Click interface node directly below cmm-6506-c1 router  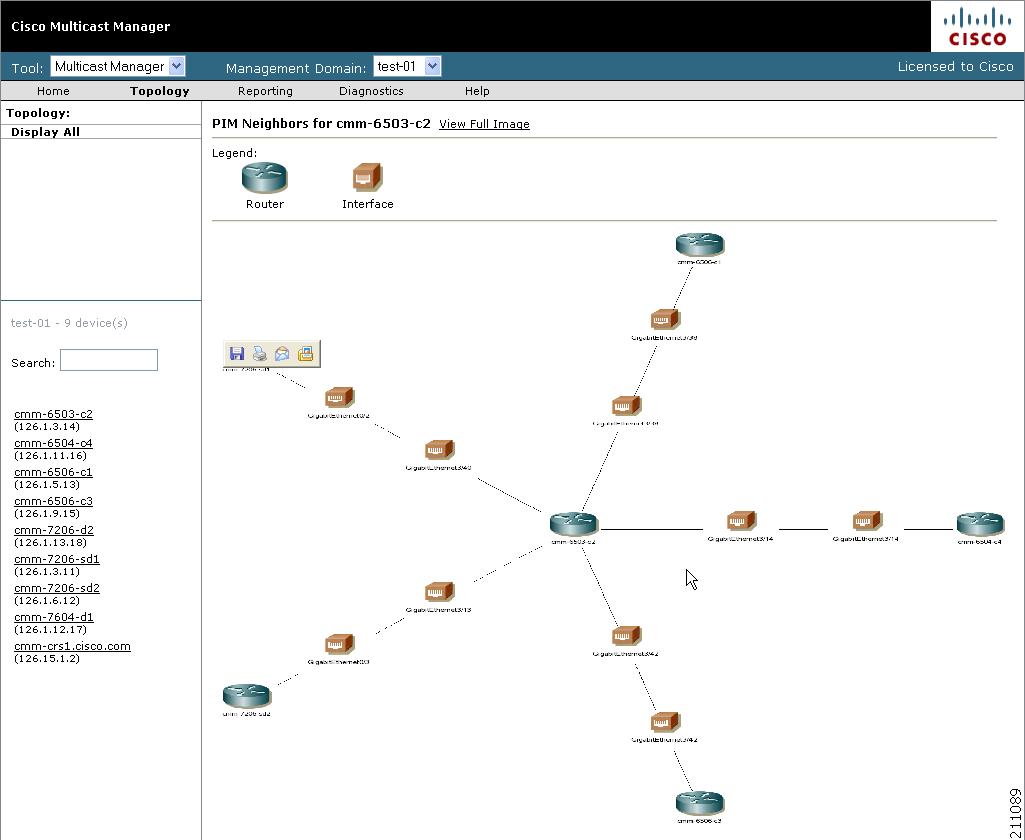[x=665, y=320]
